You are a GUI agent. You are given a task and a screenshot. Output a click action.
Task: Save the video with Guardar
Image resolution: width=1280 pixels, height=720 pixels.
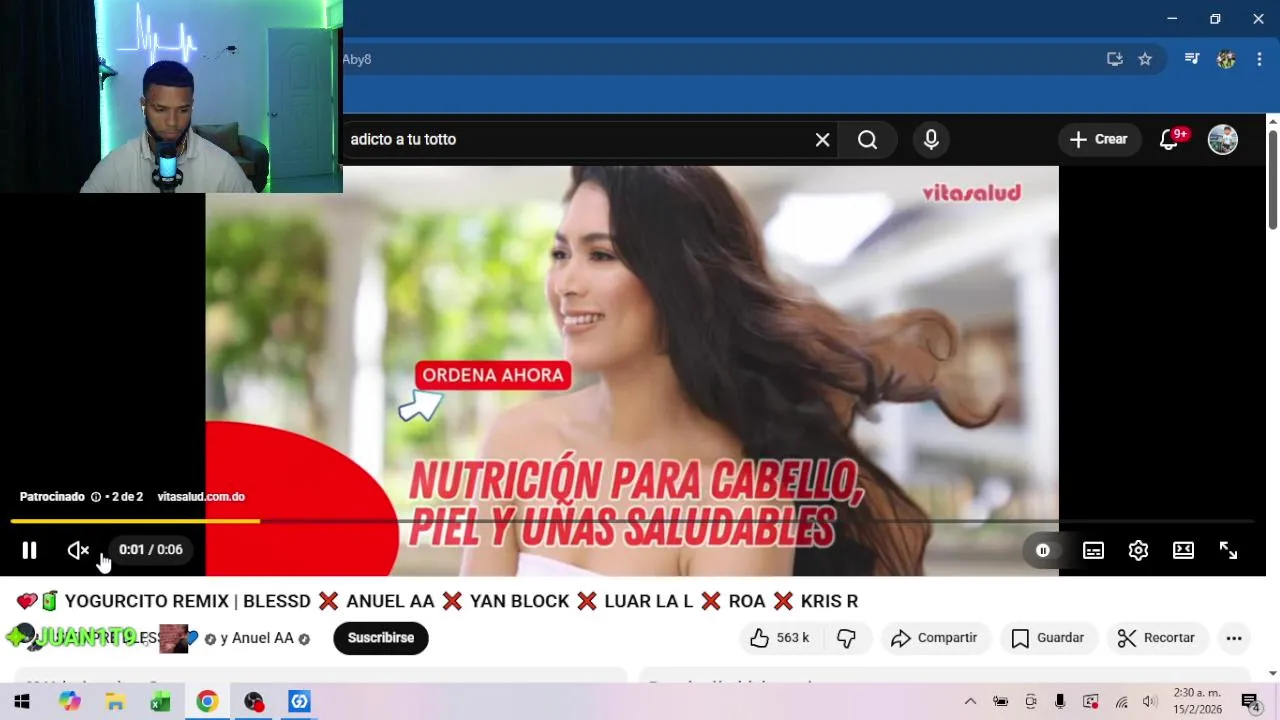coord(1048,638)
